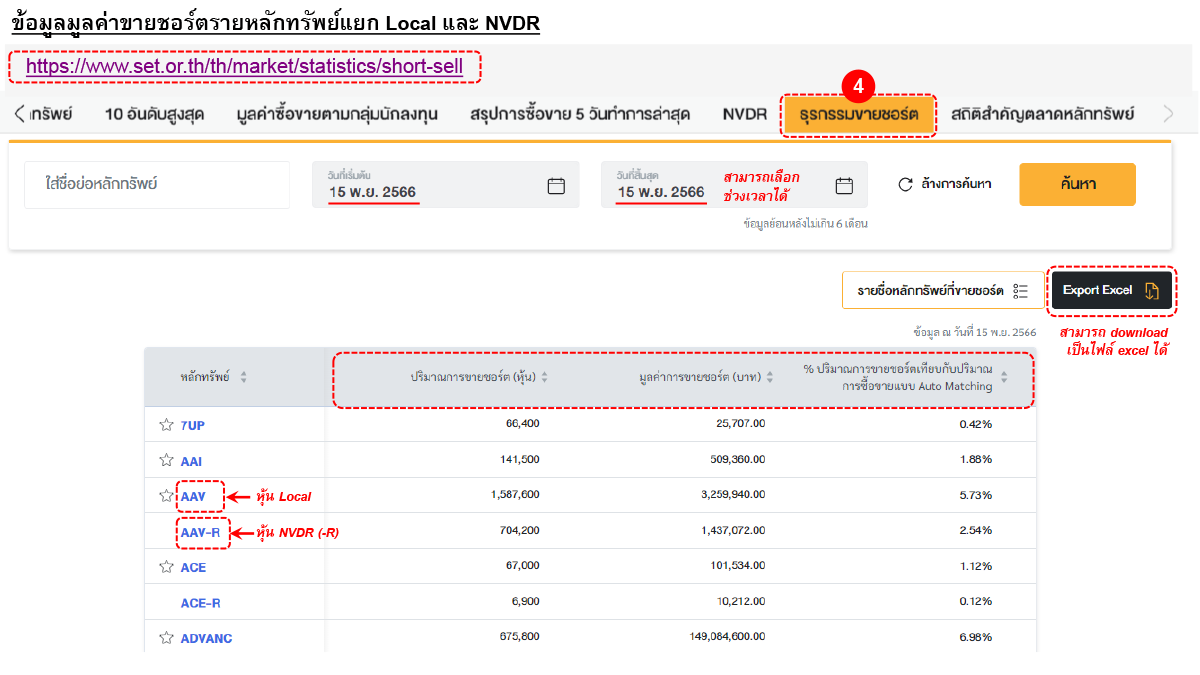The image size is (1200, 675).
Task: Sort by มูลค่าการขายชอร์ต (บาท) column
Action: 770,377
